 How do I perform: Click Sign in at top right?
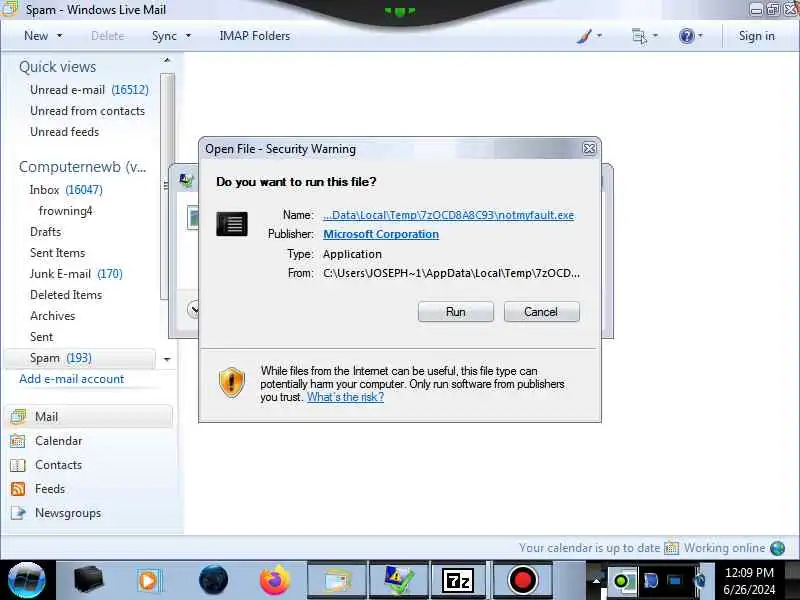[757, 36]
